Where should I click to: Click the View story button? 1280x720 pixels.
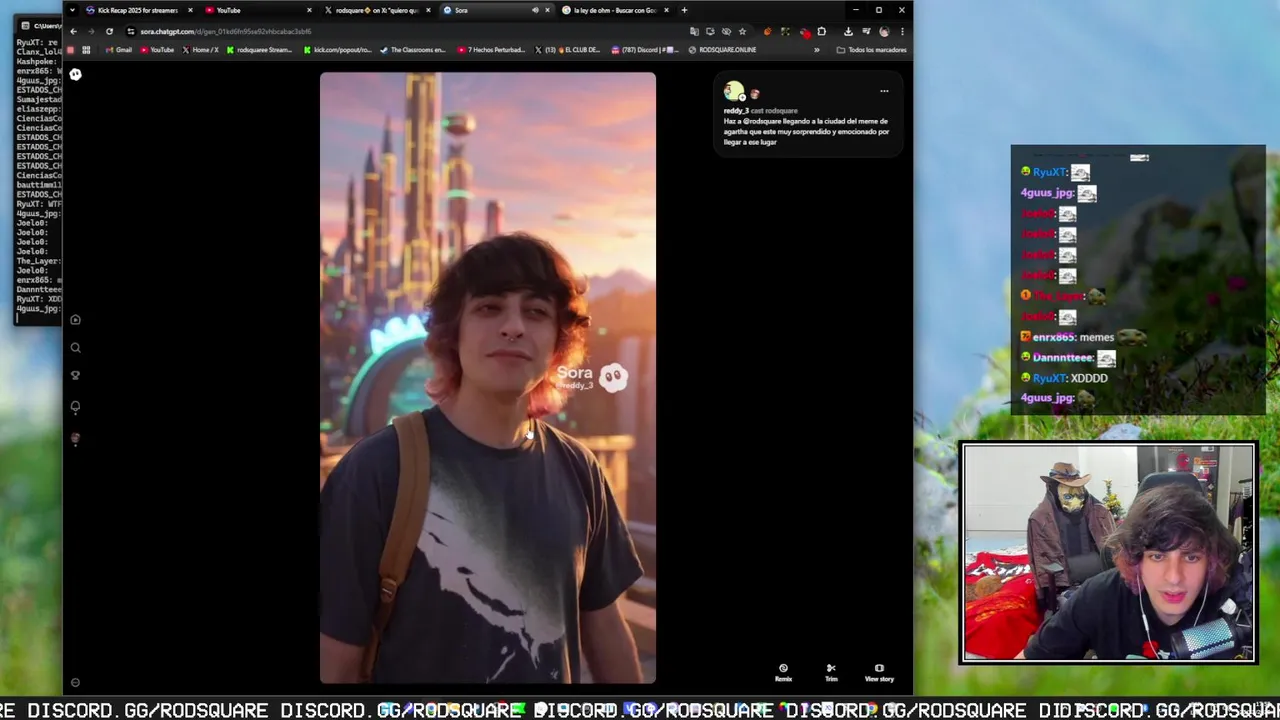click(x=879, y=673)
